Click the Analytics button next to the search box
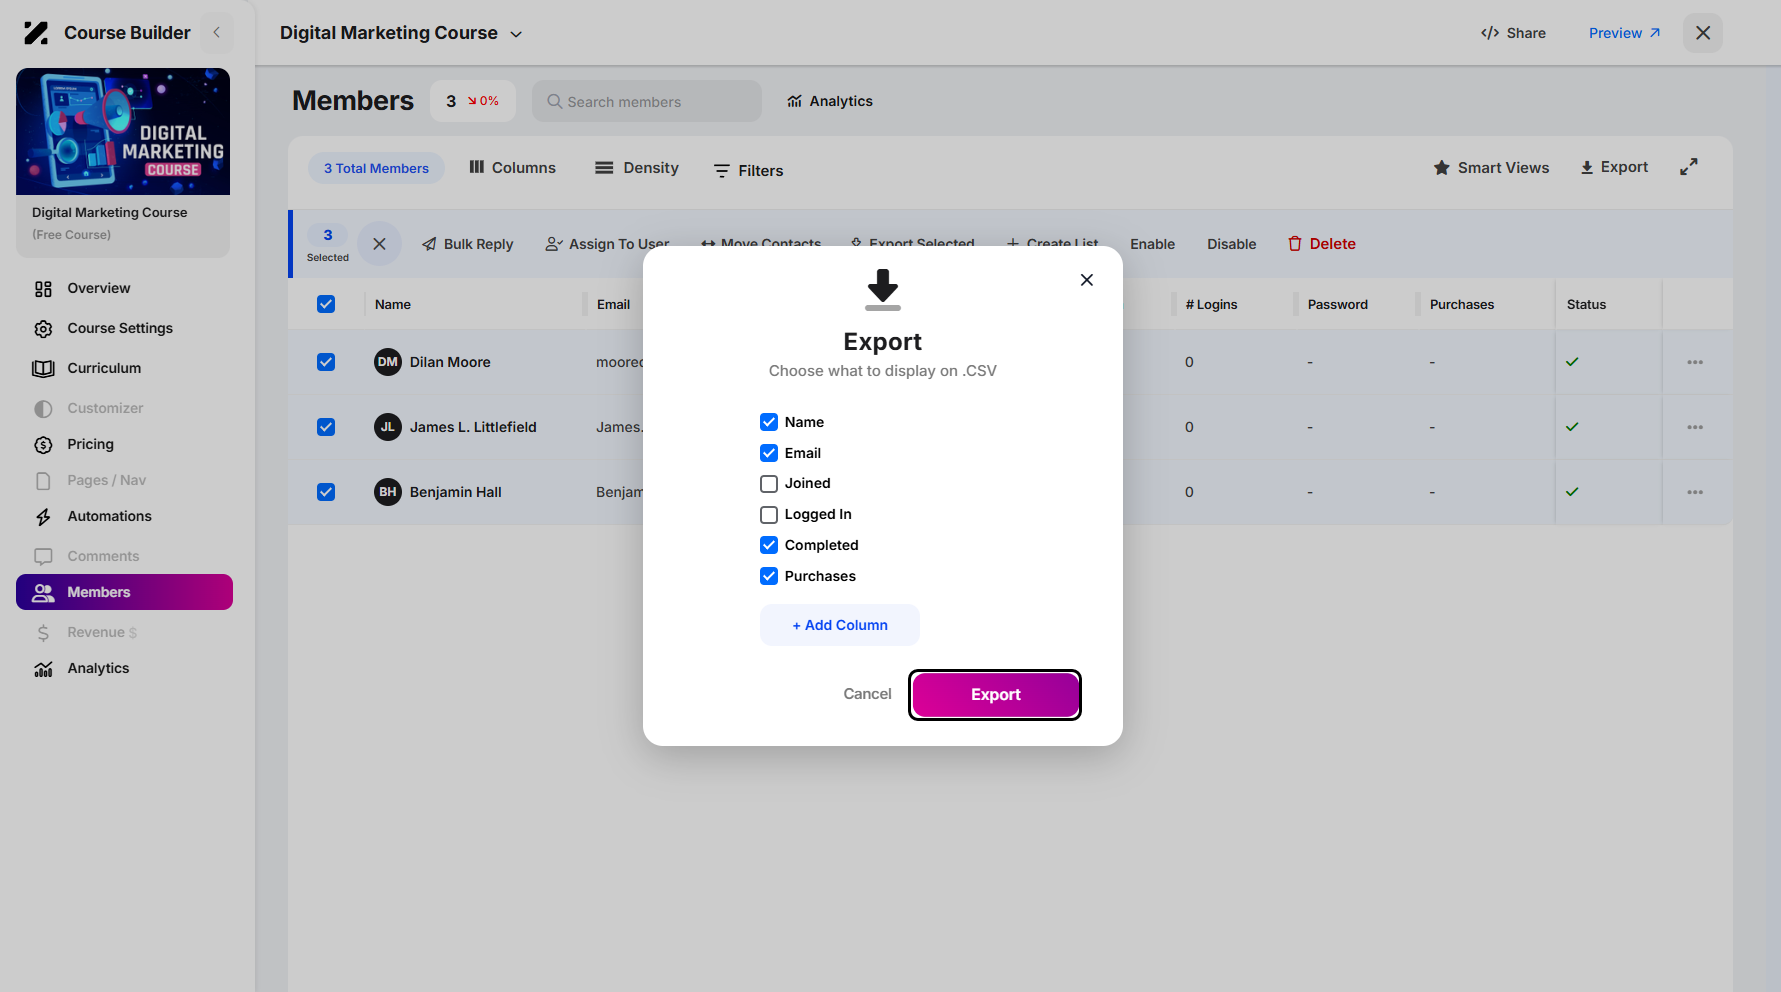The width and height of the screenshot is (1781, 992). [x=830, y=101]
